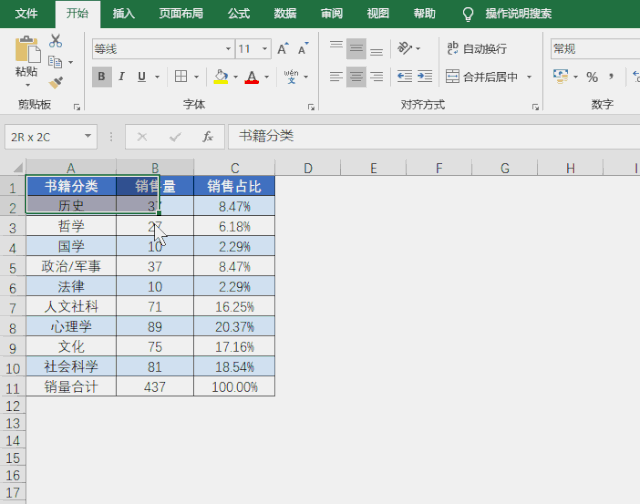
Task: Align text left
Action: tap(336, 76)
